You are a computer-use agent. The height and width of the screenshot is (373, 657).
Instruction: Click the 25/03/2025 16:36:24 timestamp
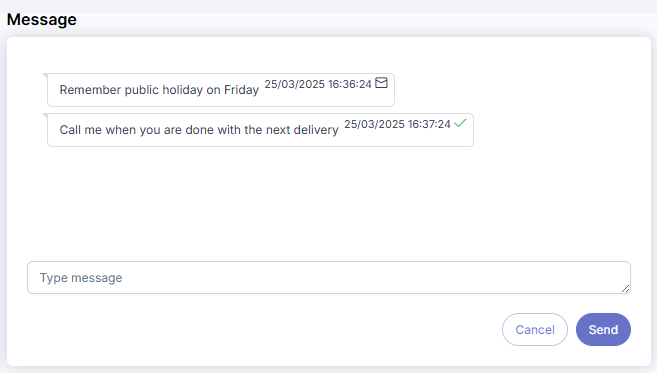(x=318, y=84)
